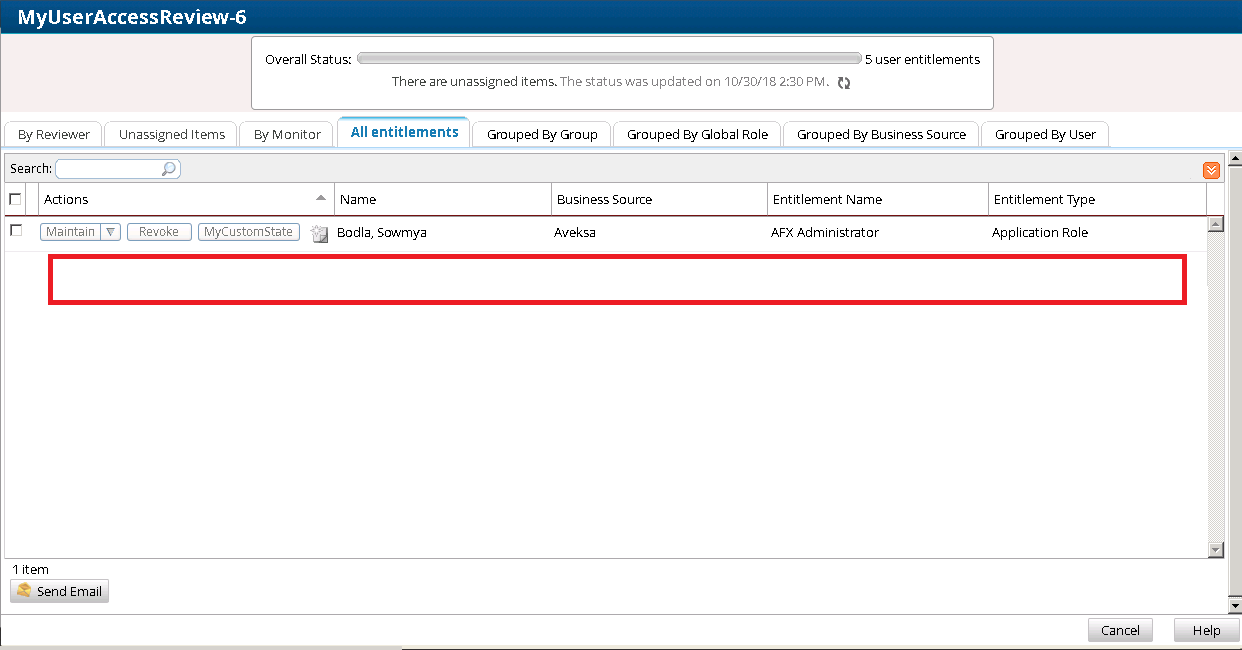
Task: Click the magnifier icon in Search box
Action: pyautogui.click(x=169, y=169)
